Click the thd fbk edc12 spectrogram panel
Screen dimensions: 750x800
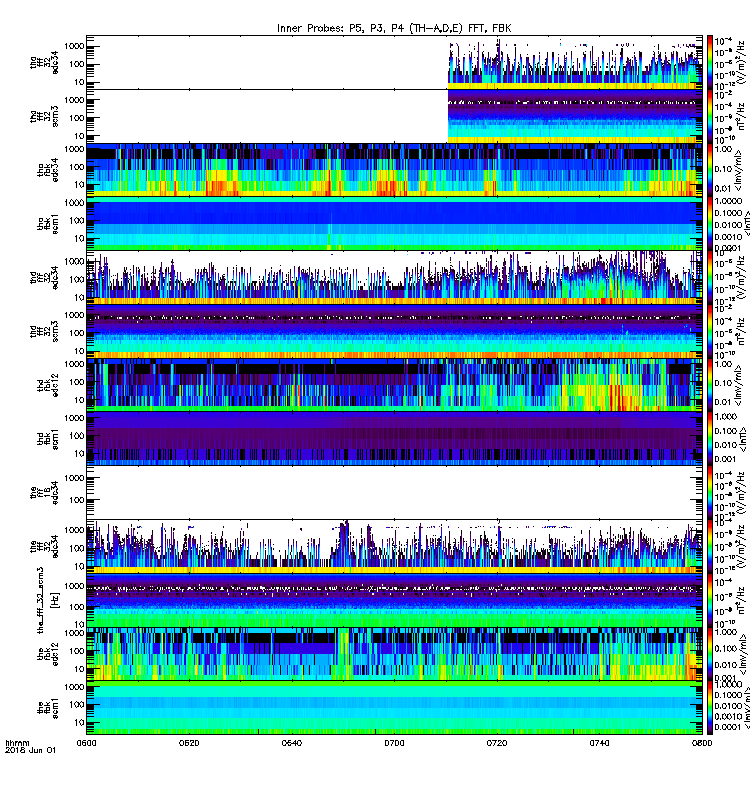394,385
